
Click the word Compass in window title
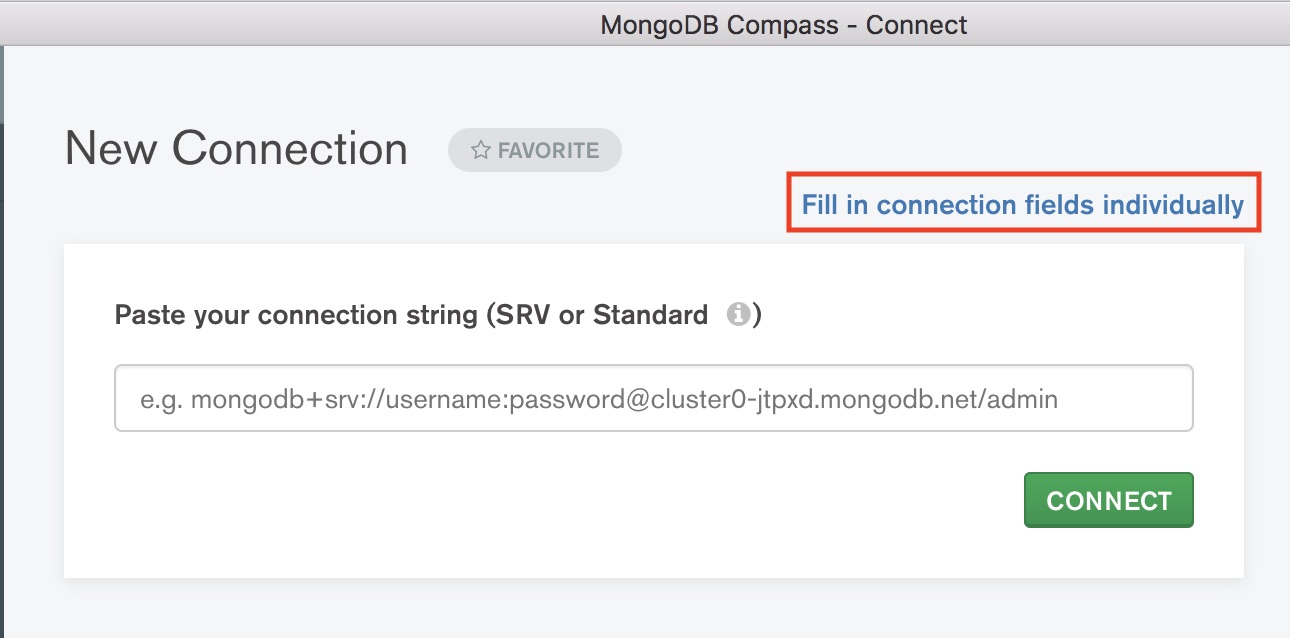tap(782, 24)
